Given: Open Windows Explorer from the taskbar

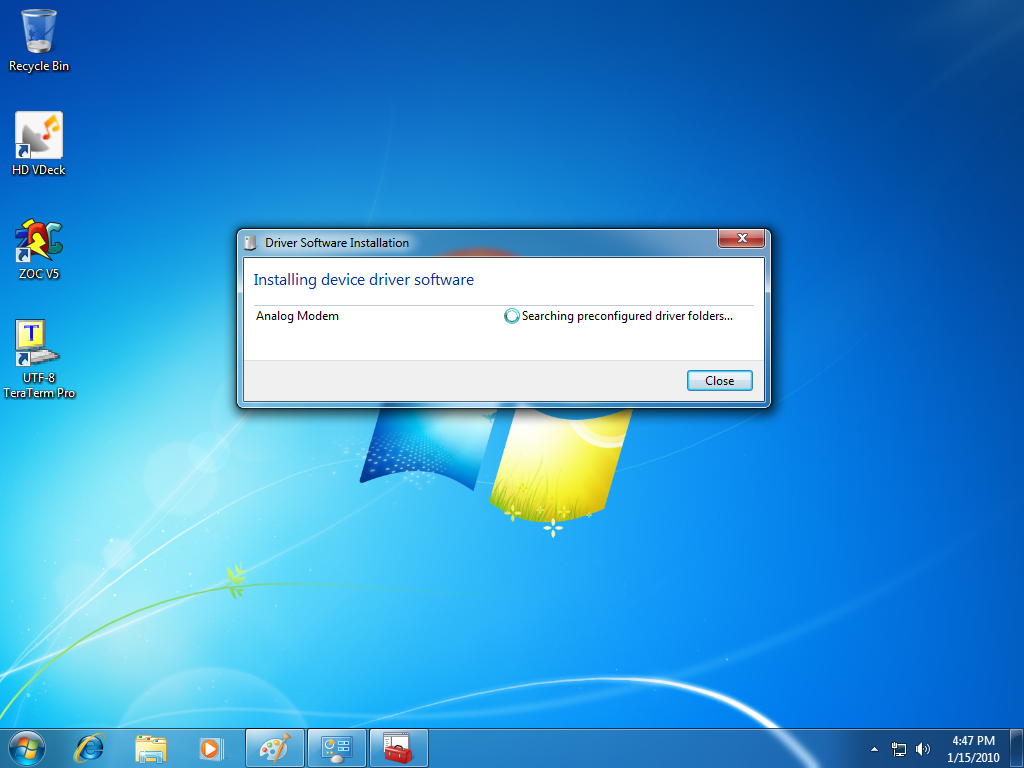Looking at the screenshot, I should 151,747.
